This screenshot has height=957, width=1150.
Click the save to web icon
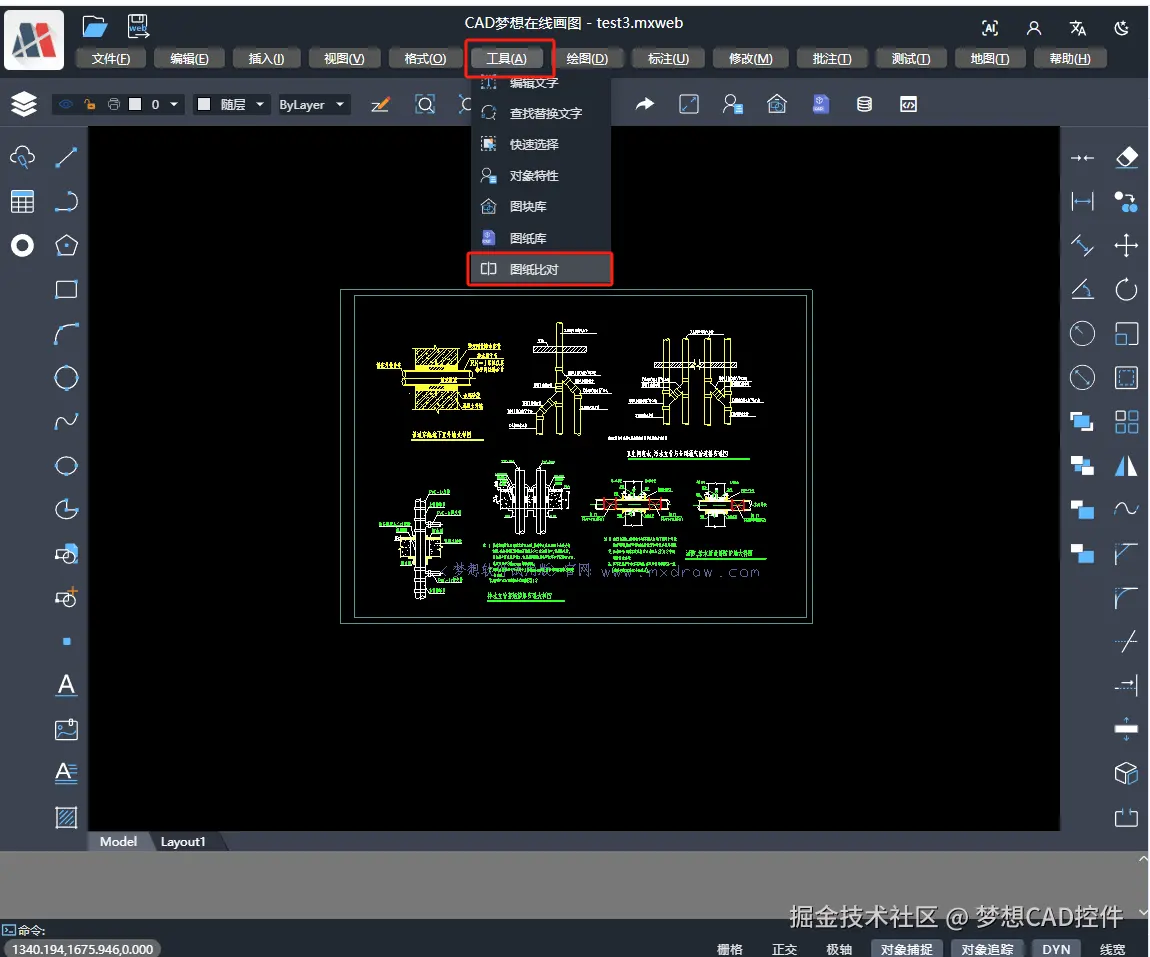[x=138, y=27]
